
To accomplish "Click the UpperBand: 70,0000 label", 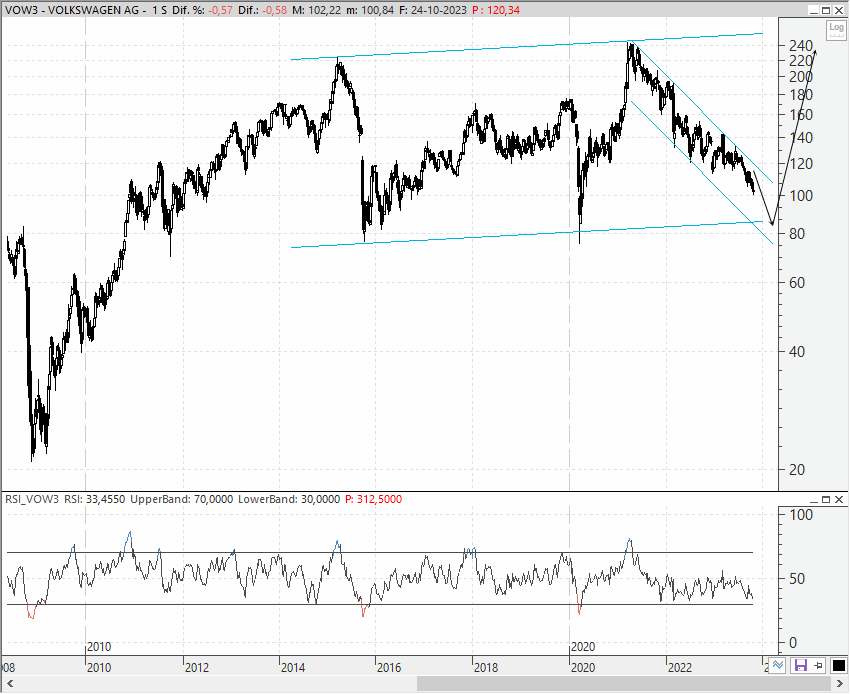I will click(182, 499).
